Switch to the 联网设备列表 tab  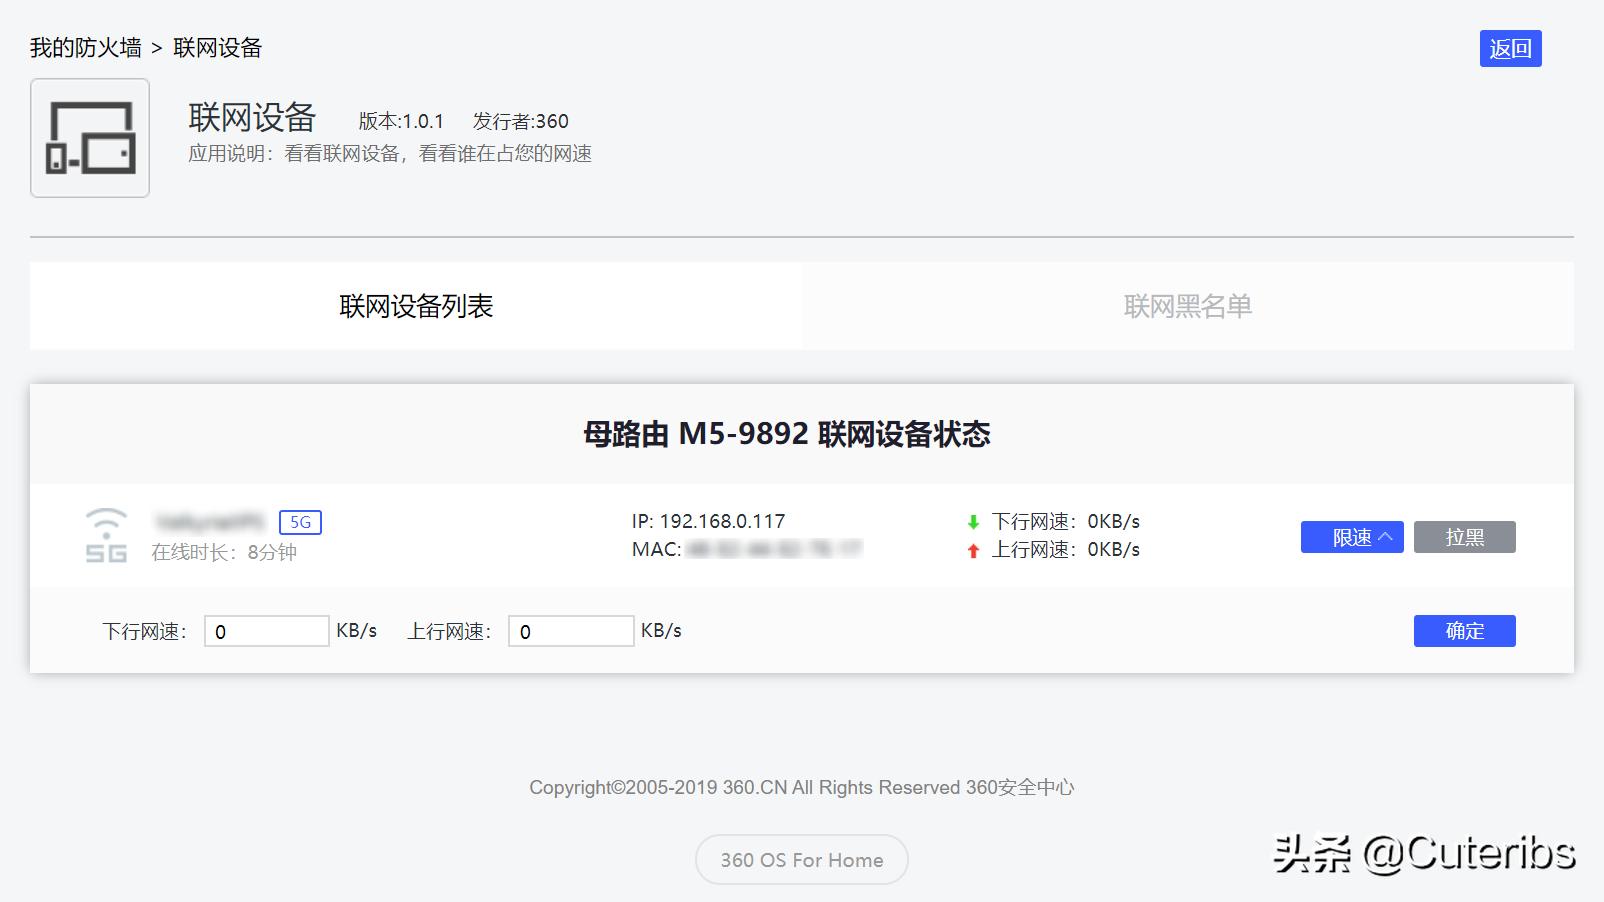pos(415,306)
